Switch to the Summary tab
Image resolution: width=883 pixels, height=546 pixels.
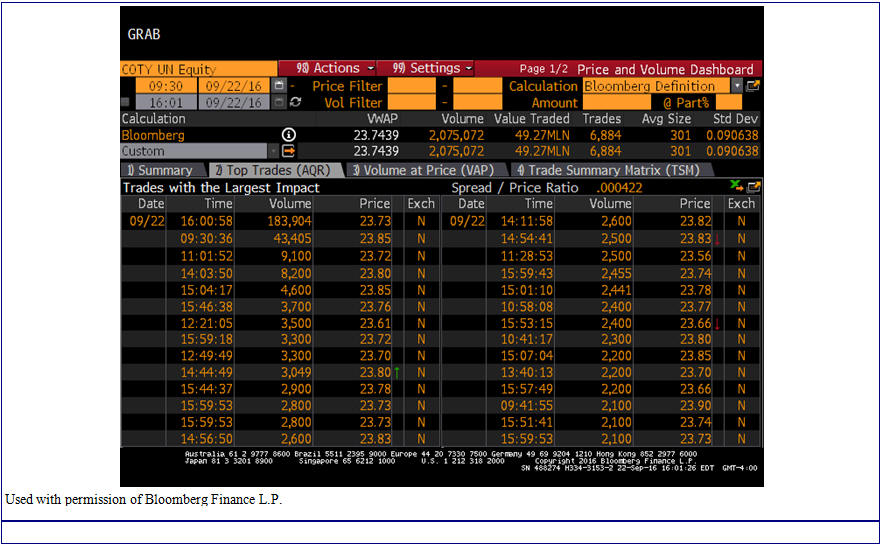[x=160, y=170]
